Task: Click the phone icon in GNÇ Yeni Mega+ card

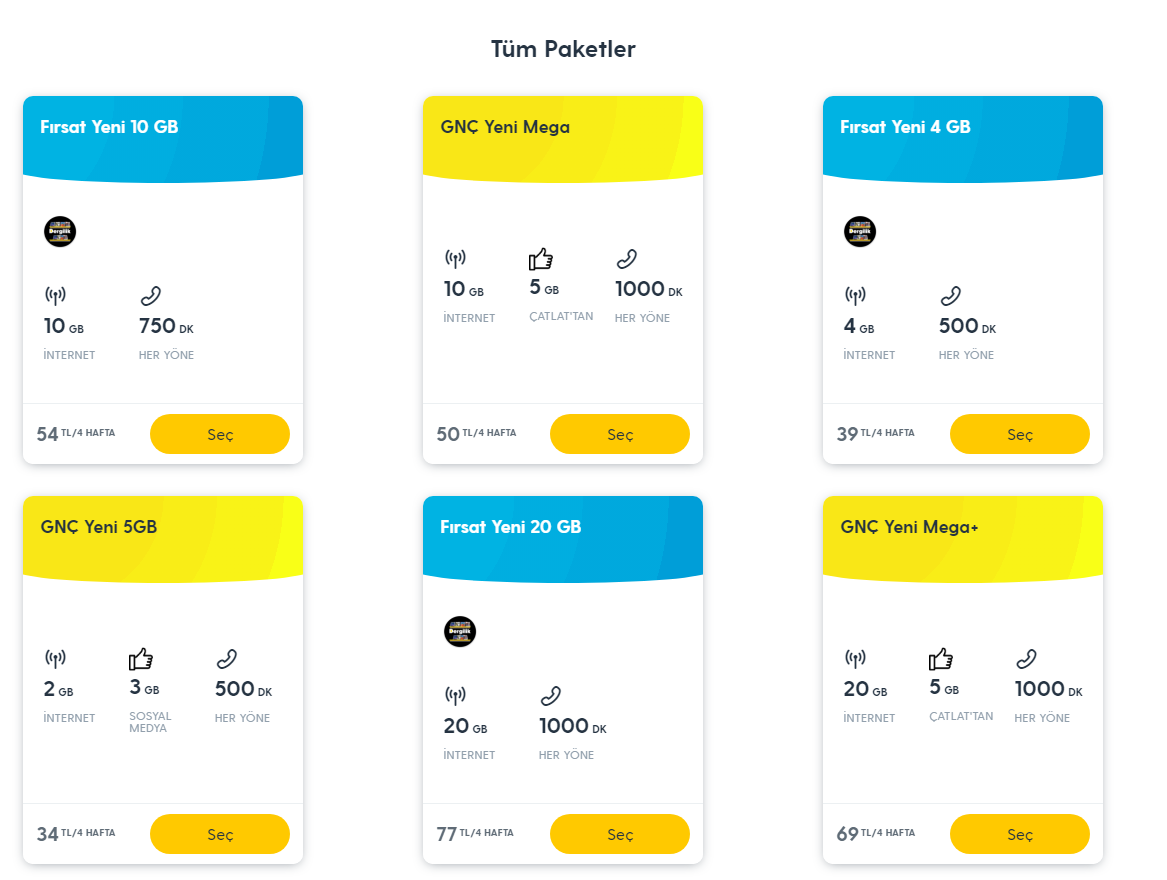Action: 1026,659
